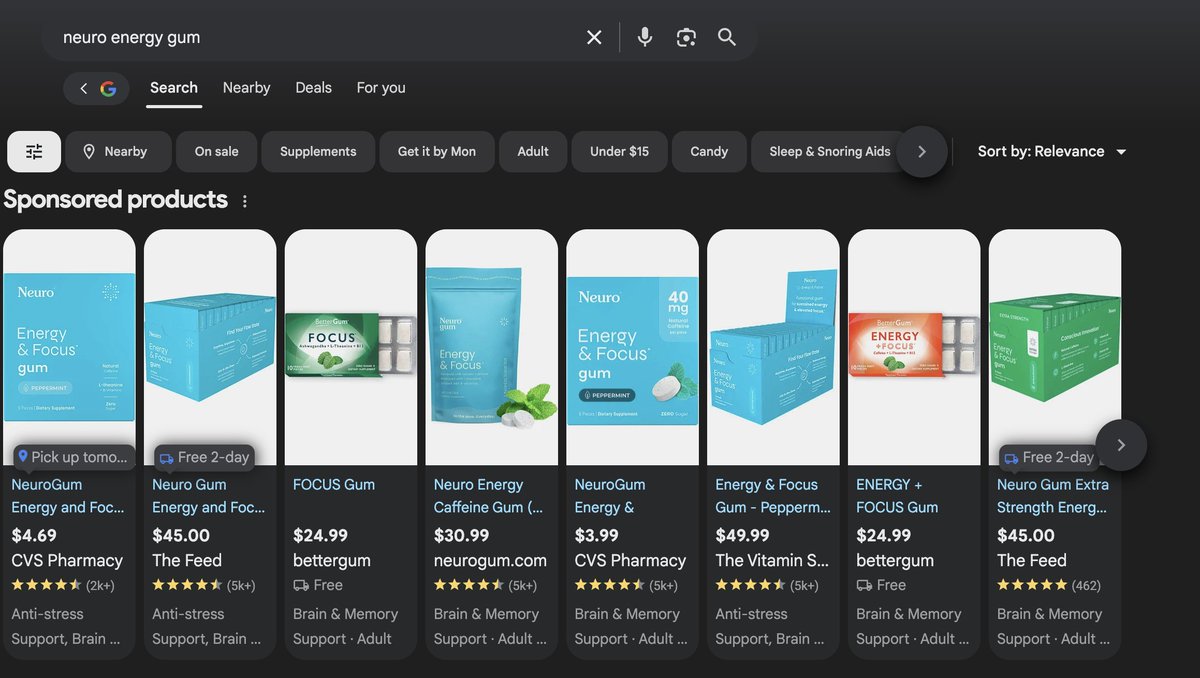Open Google Lens image search icon

pyautogui.click(x=686, y=37)
